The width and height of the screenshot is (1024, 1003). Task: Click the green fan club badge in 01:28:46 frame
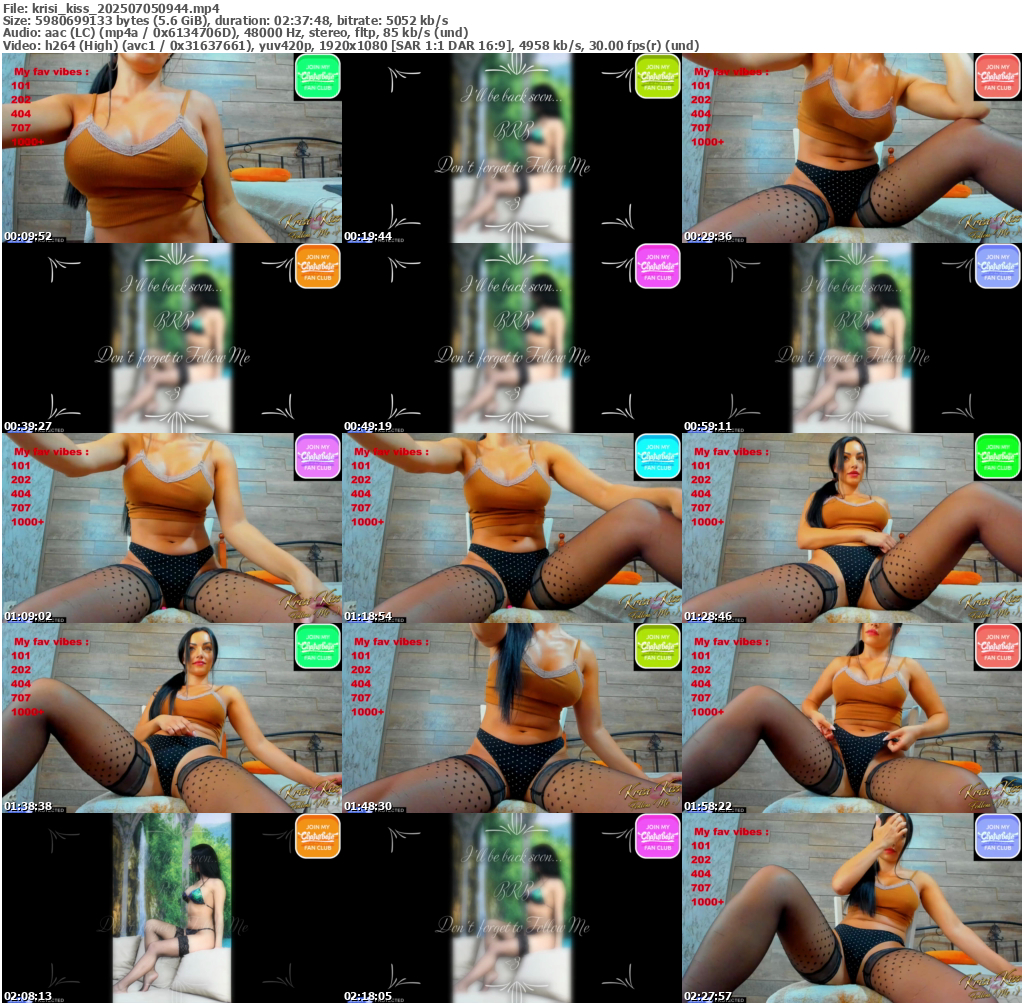998,457
